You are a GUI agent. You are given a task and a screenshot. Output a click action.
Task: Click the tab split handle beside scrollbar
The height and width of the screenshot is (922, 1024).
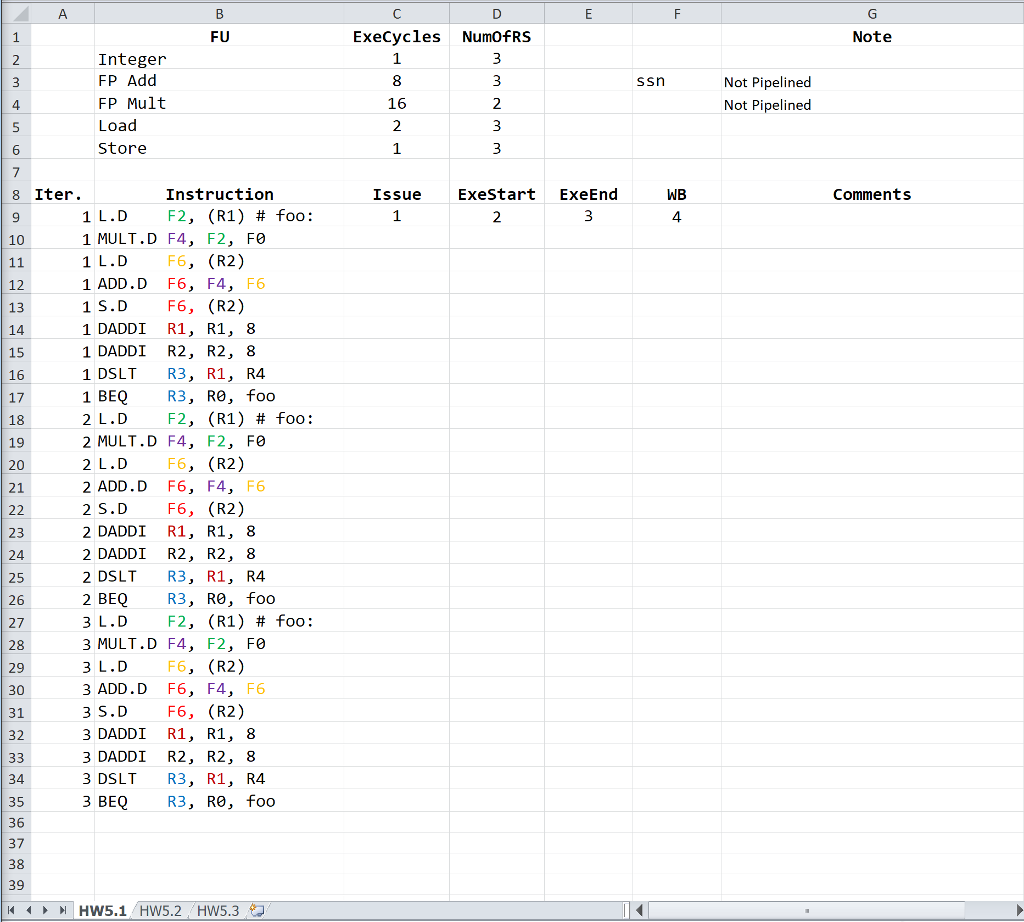click(x=626, y=910)
